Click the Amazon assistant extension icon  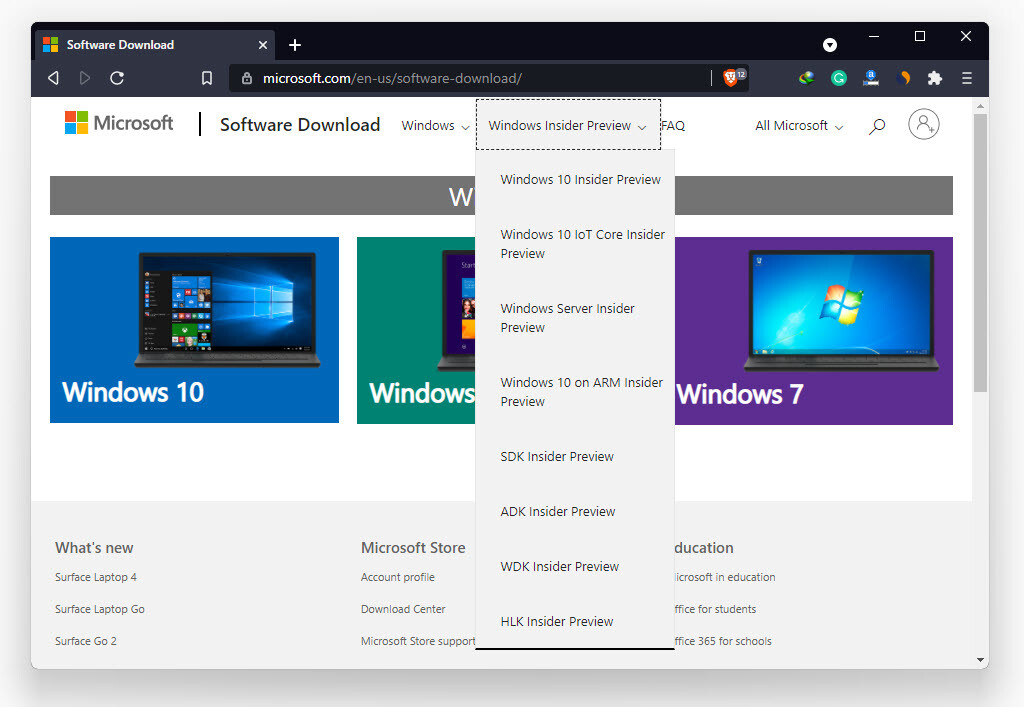pyautogui.click(x=871, y=78)
